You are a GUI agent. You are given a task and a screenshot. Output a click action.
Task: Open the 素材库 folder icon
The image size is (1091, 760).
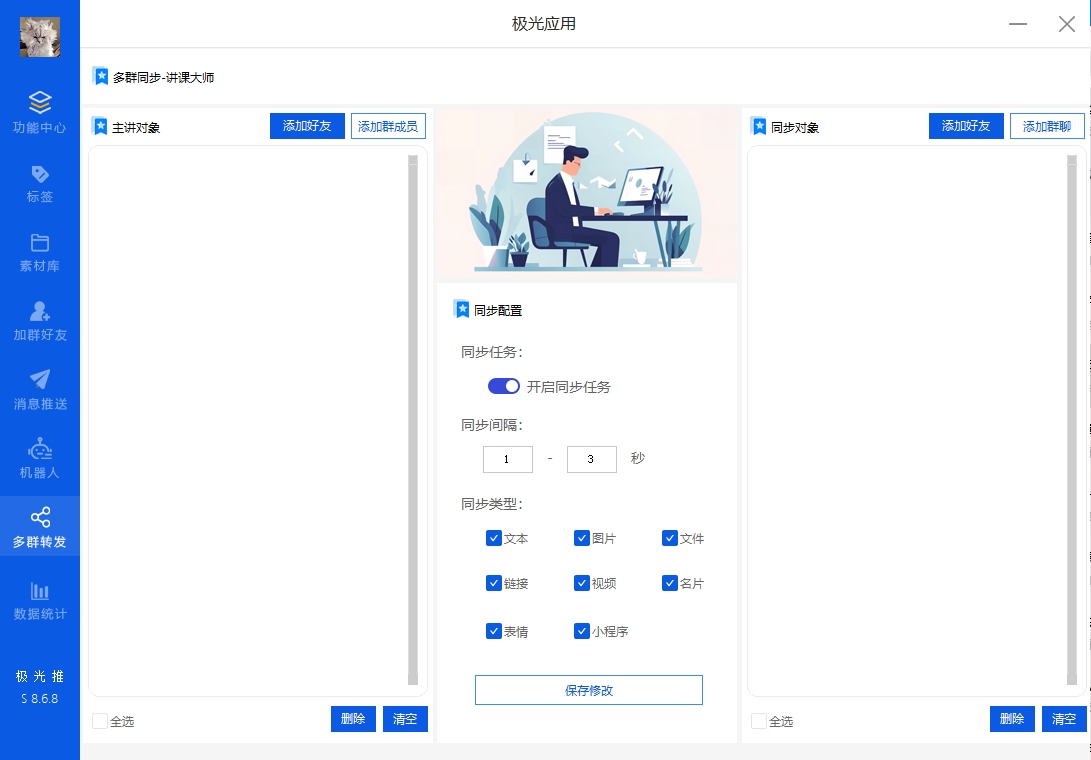40,243
